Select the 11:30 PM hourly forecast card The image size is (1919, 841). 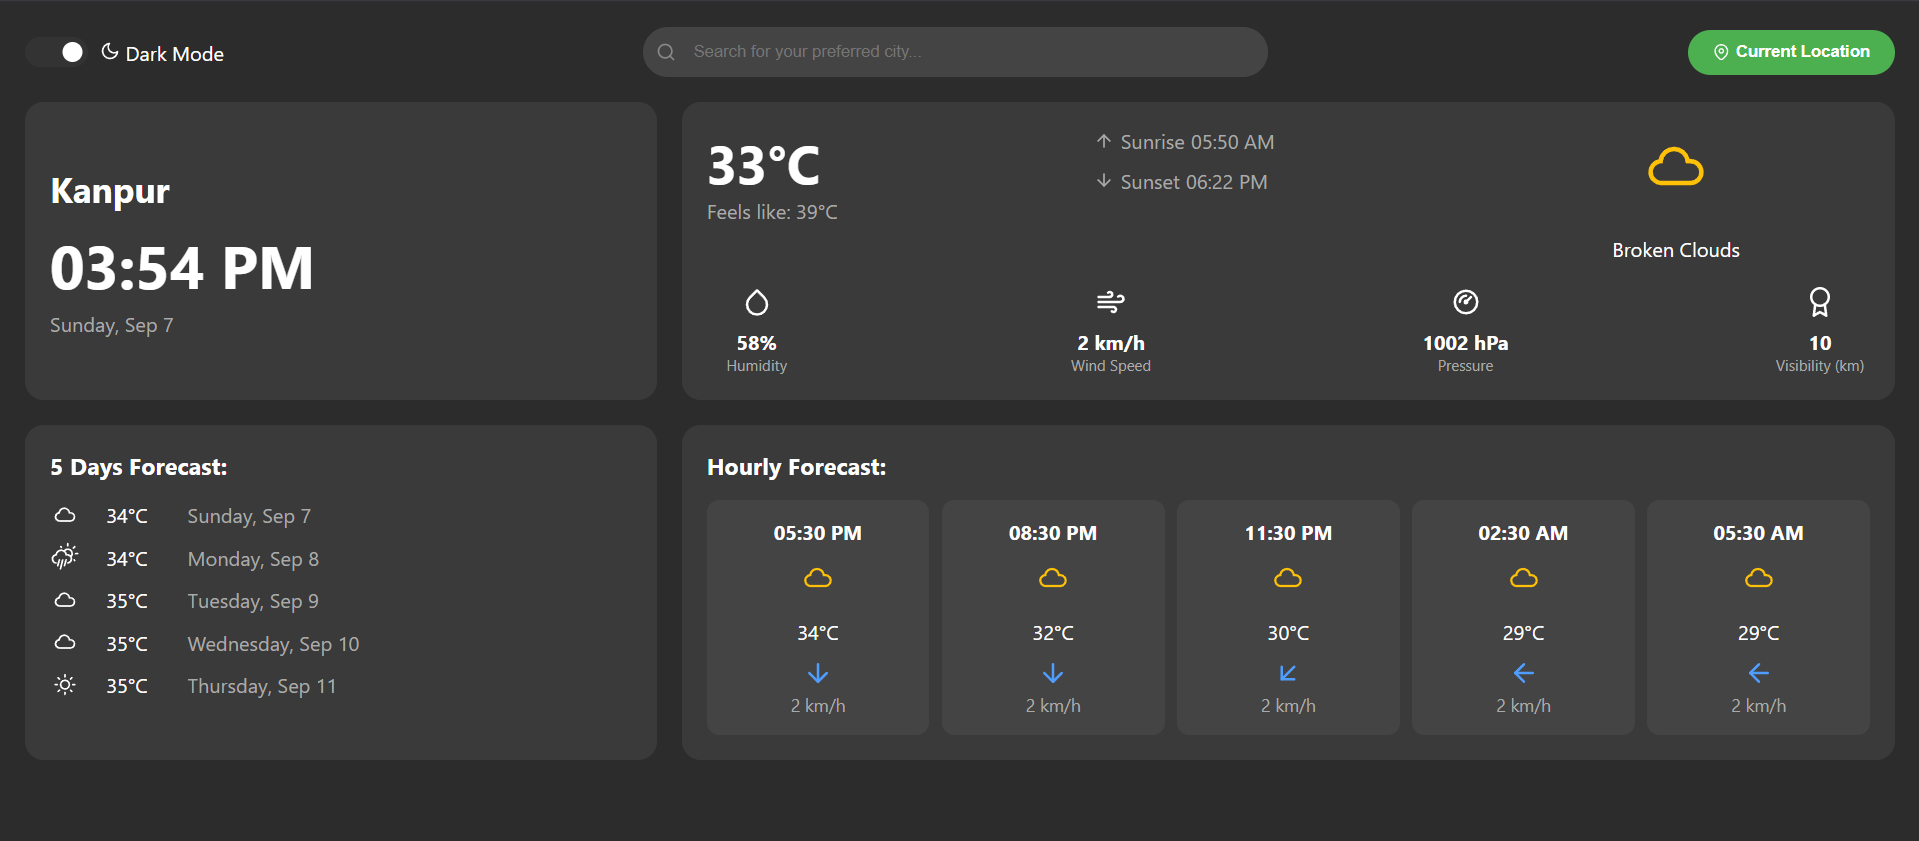click(1287, 617)
